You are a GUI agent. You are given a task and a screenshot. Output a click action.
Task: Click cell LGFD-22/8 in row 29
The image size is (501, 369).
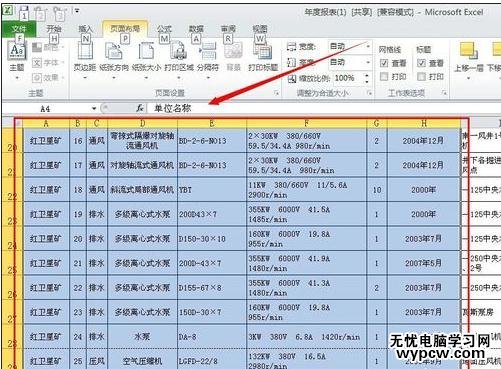(212, 359)
